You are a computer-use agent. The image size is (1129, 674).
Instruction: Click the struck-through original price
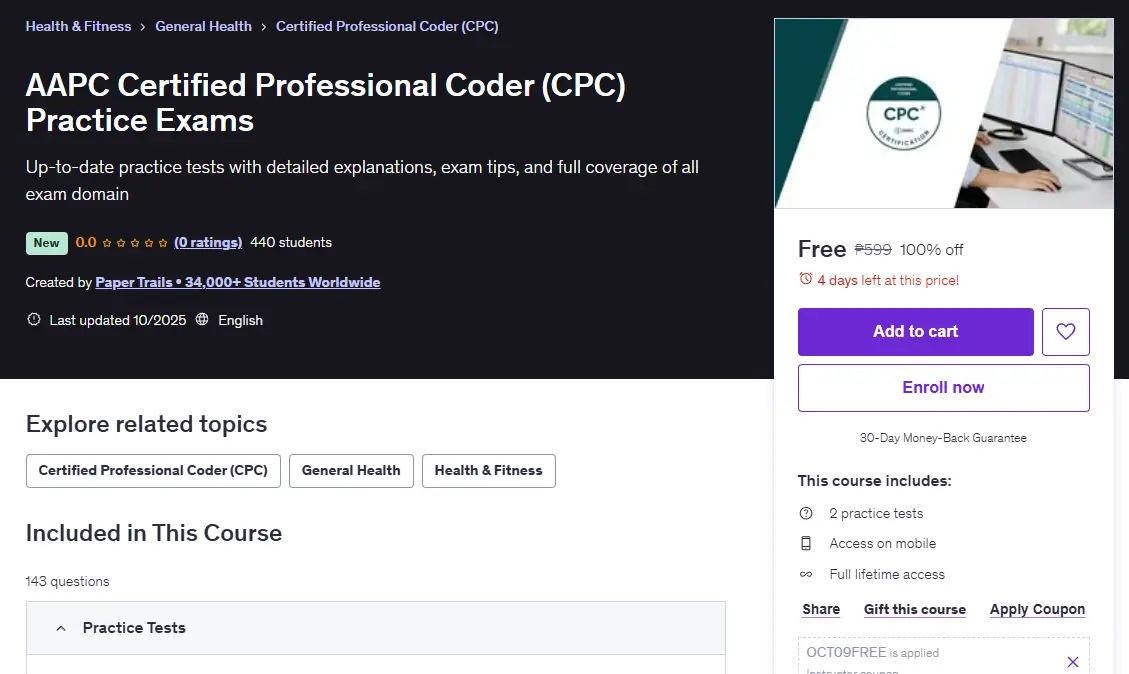pyautogui.click(x=873, y=250)
